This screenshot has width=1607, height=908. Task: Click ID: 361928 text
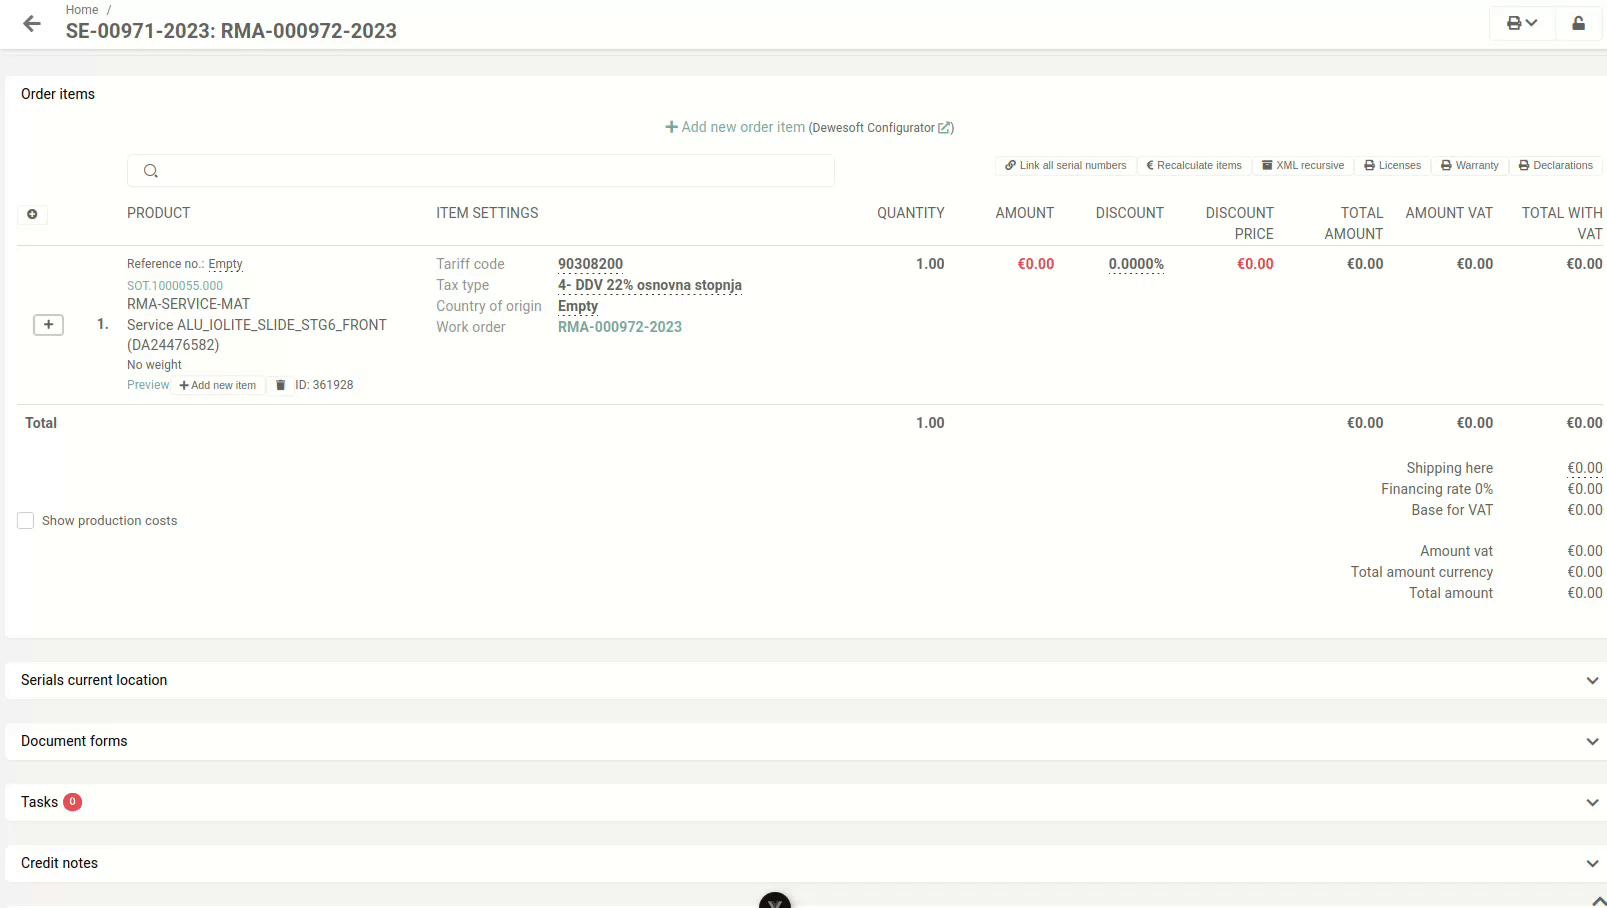pos(324,385)
